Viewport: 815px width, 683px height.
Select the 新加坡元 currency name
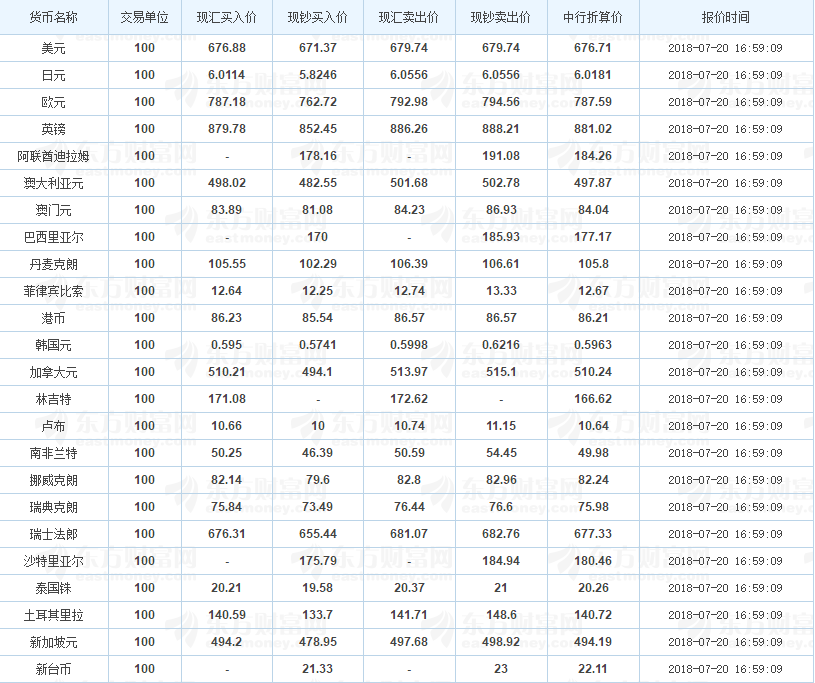click(x=54, y=643)
